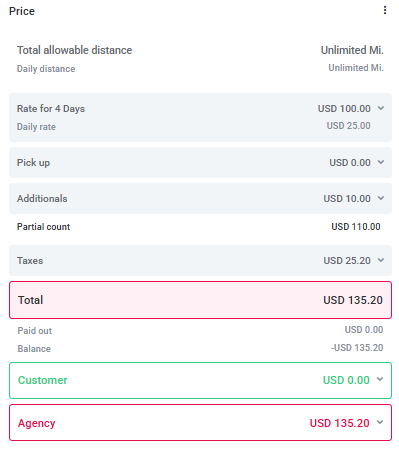Open the three-dot menu beside Price

click(x=385, y=10)
